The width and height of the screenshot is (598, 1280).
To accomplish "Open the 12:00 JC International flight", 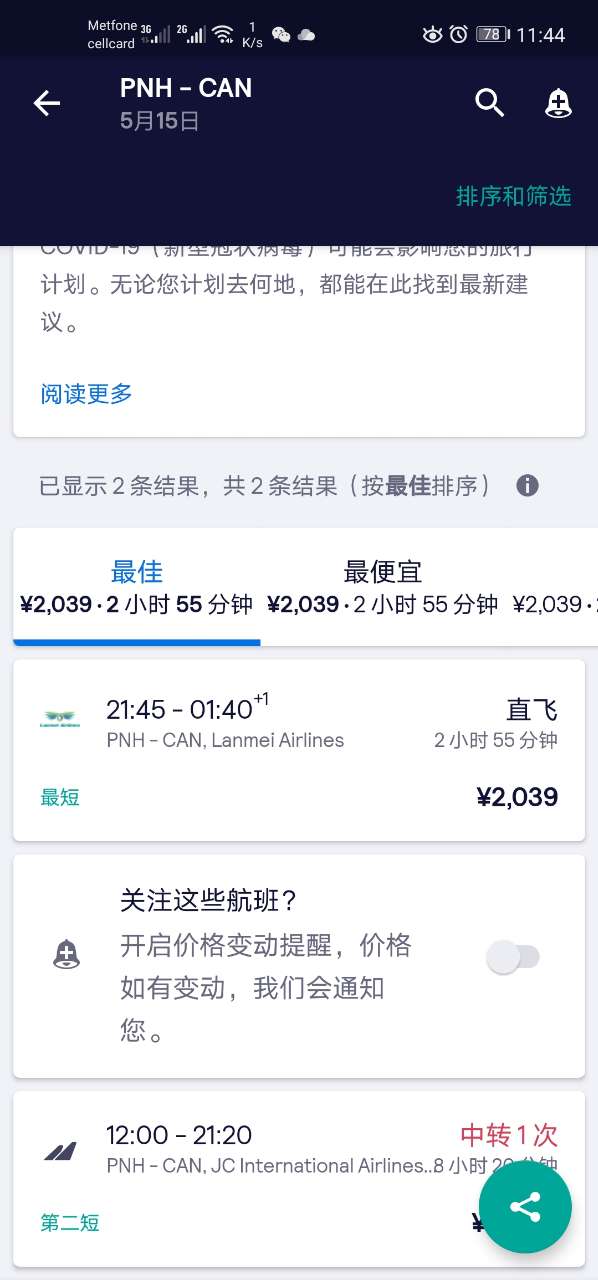I will 299,1178.
